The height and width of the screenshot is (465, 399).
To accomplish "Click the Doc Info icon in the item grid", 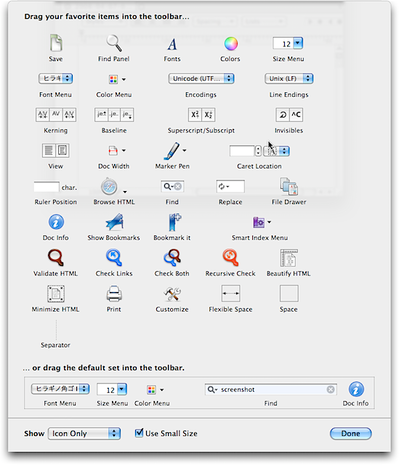I will 56,222.
